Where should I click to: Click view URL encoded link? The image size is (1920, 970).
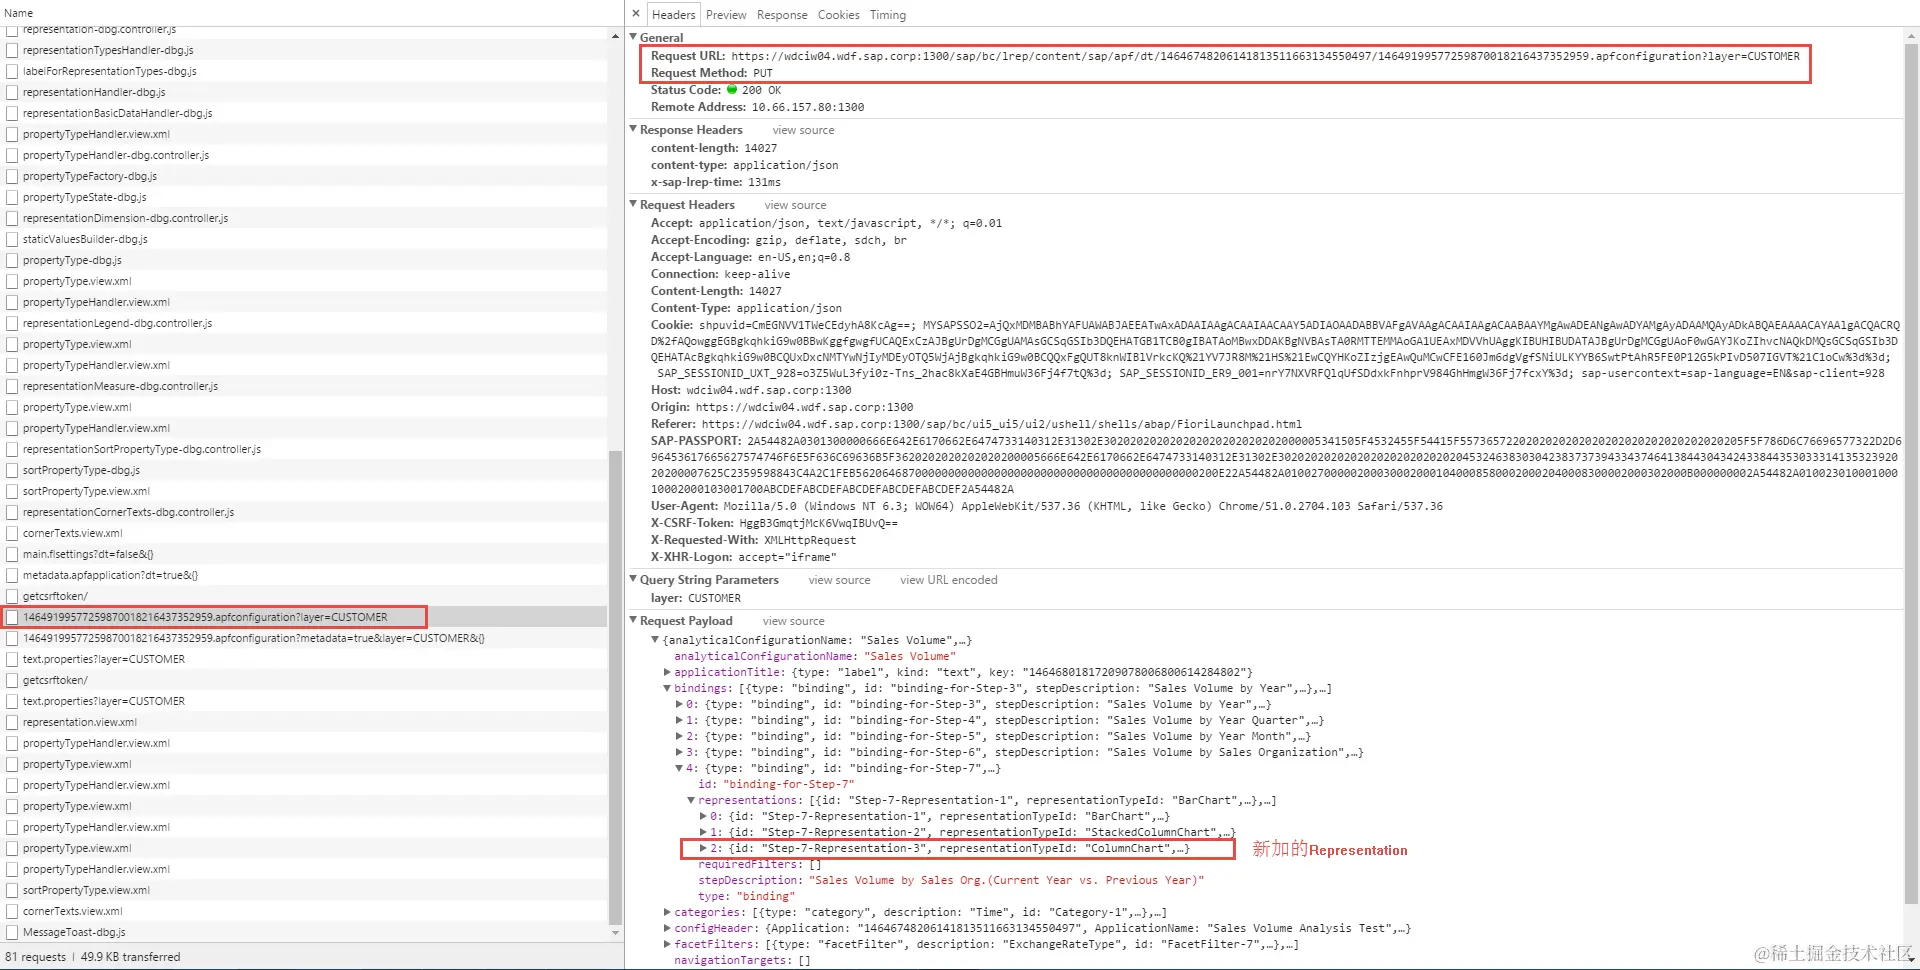click(948, 580)
